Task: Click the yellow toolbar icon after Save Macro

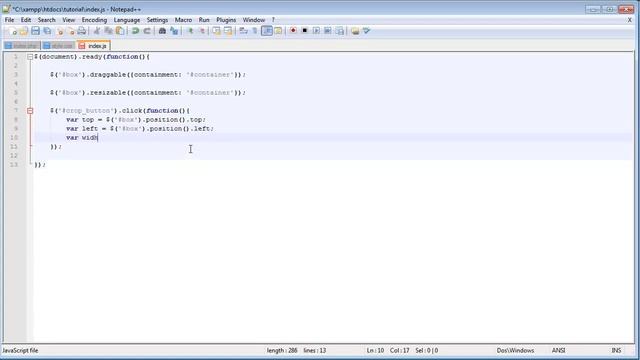Action: point(355,31)
